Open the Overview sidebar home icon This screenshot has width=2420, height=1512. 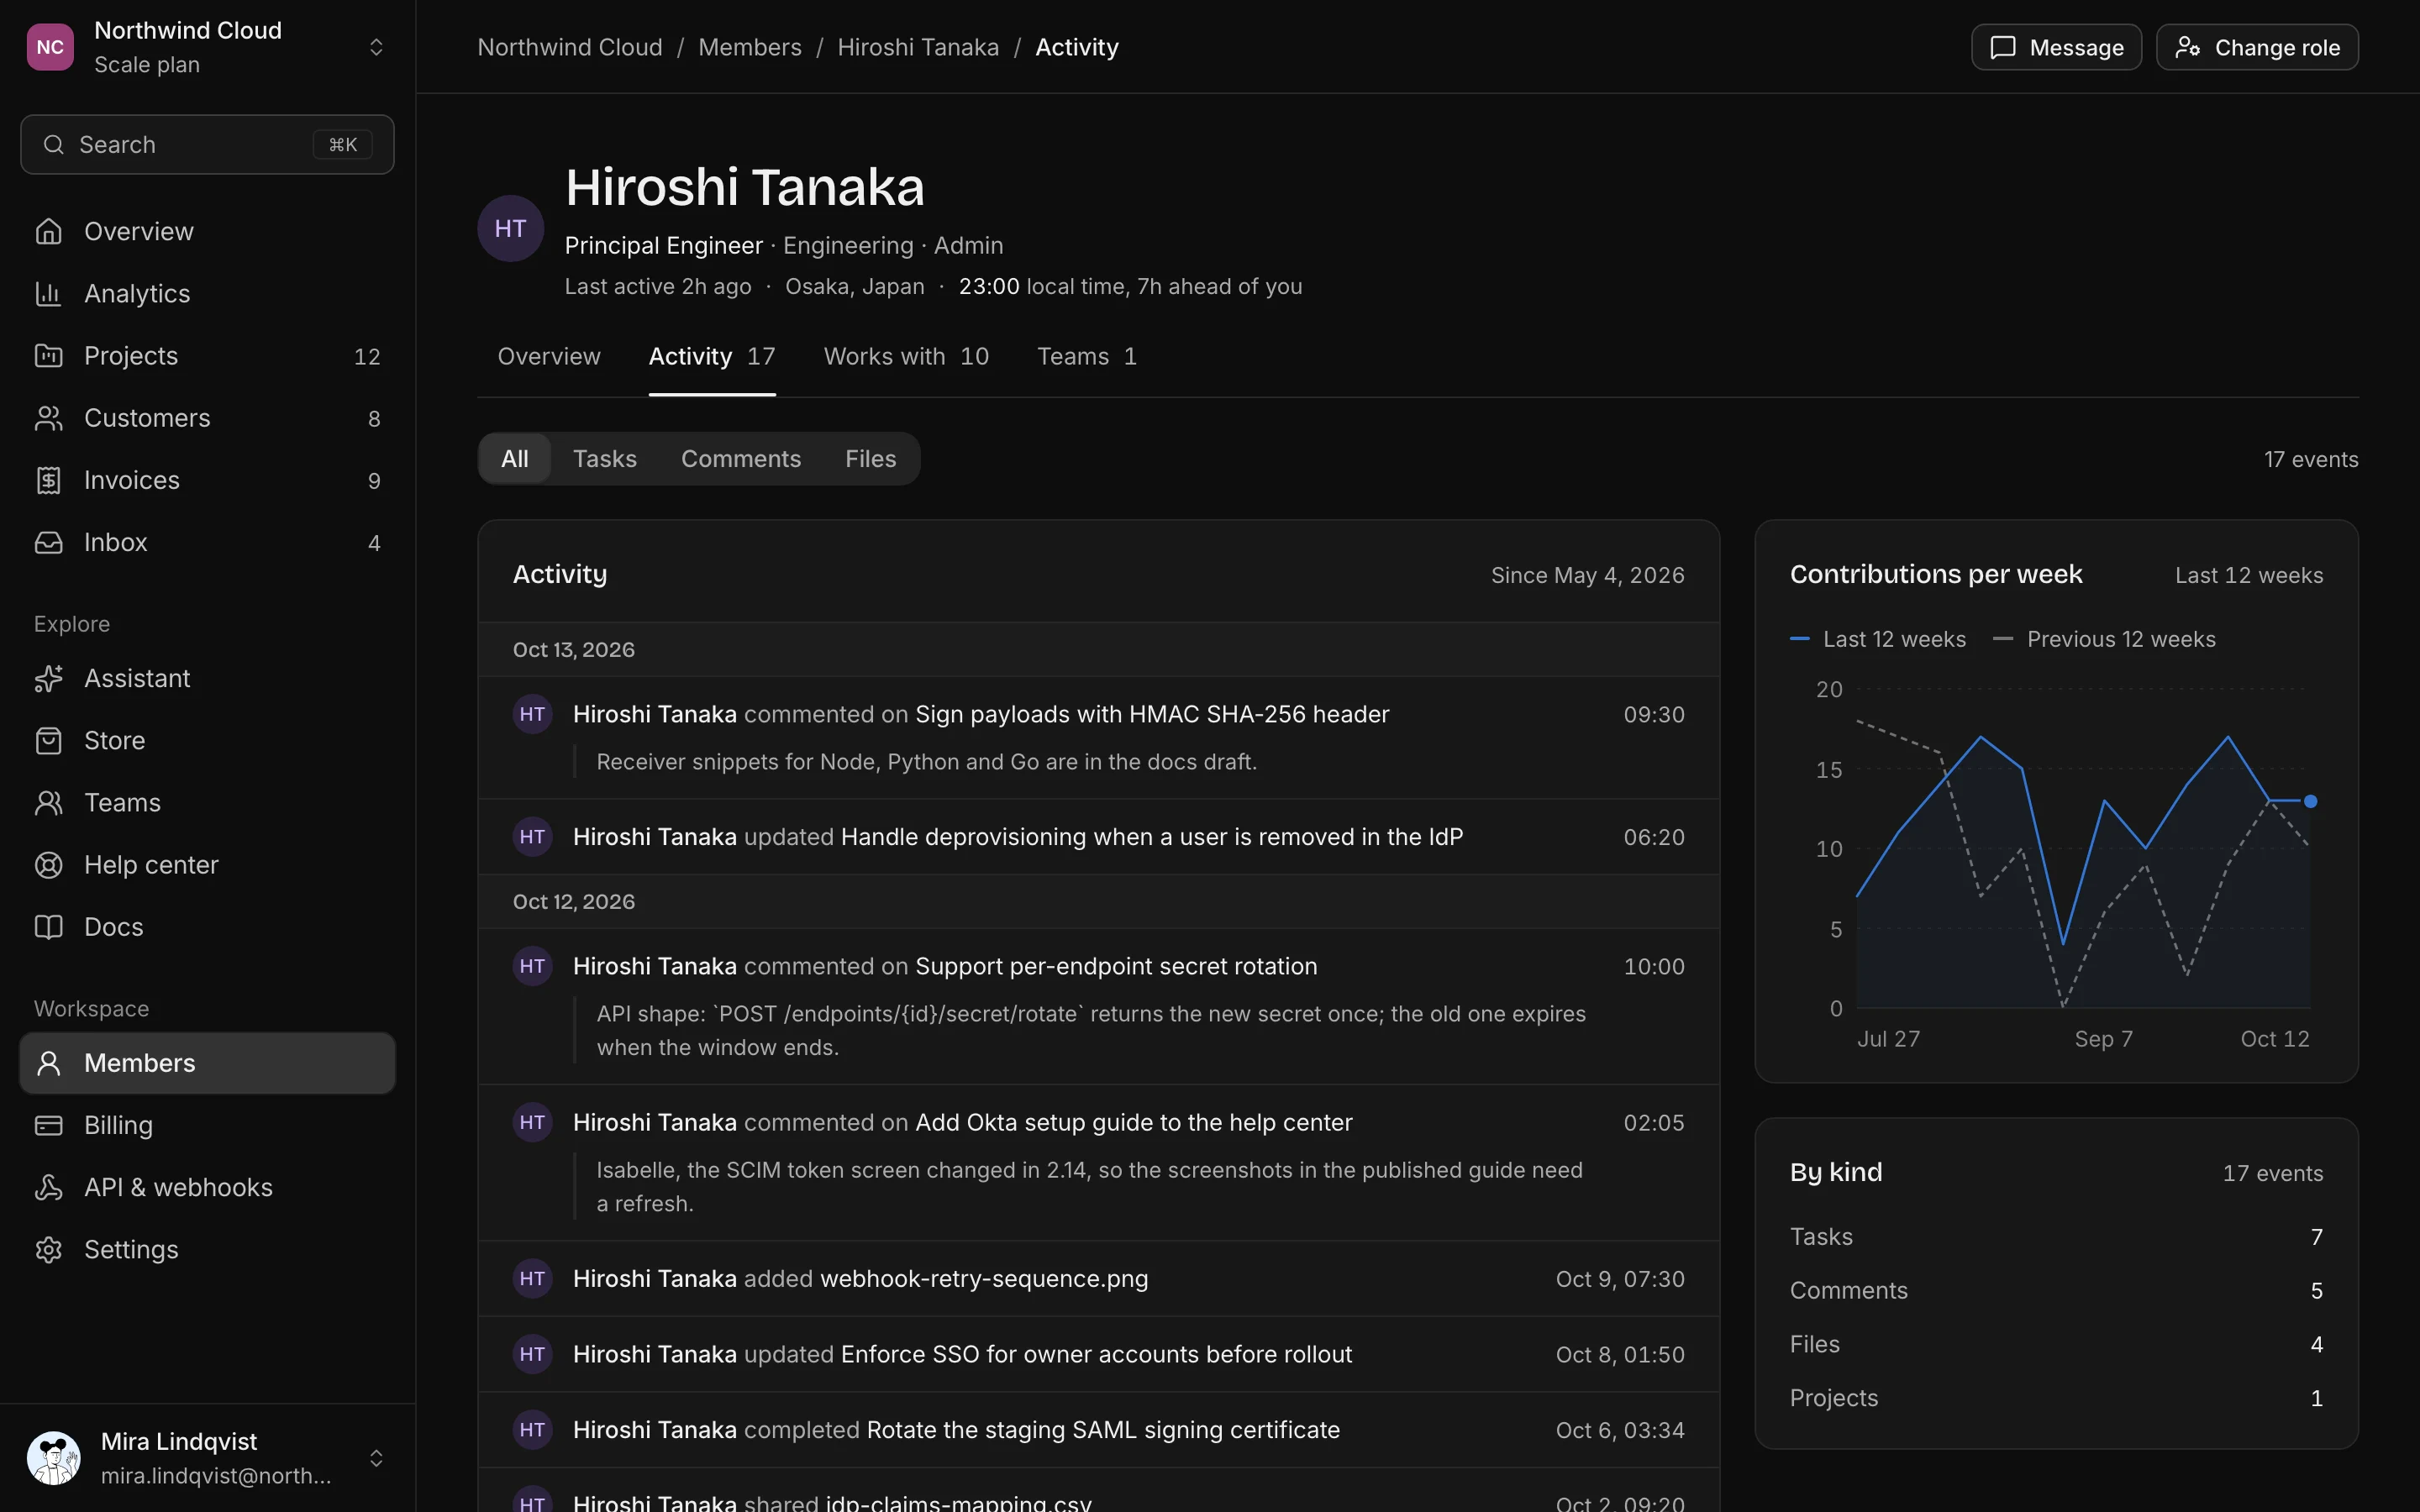[x=48, y=231]
